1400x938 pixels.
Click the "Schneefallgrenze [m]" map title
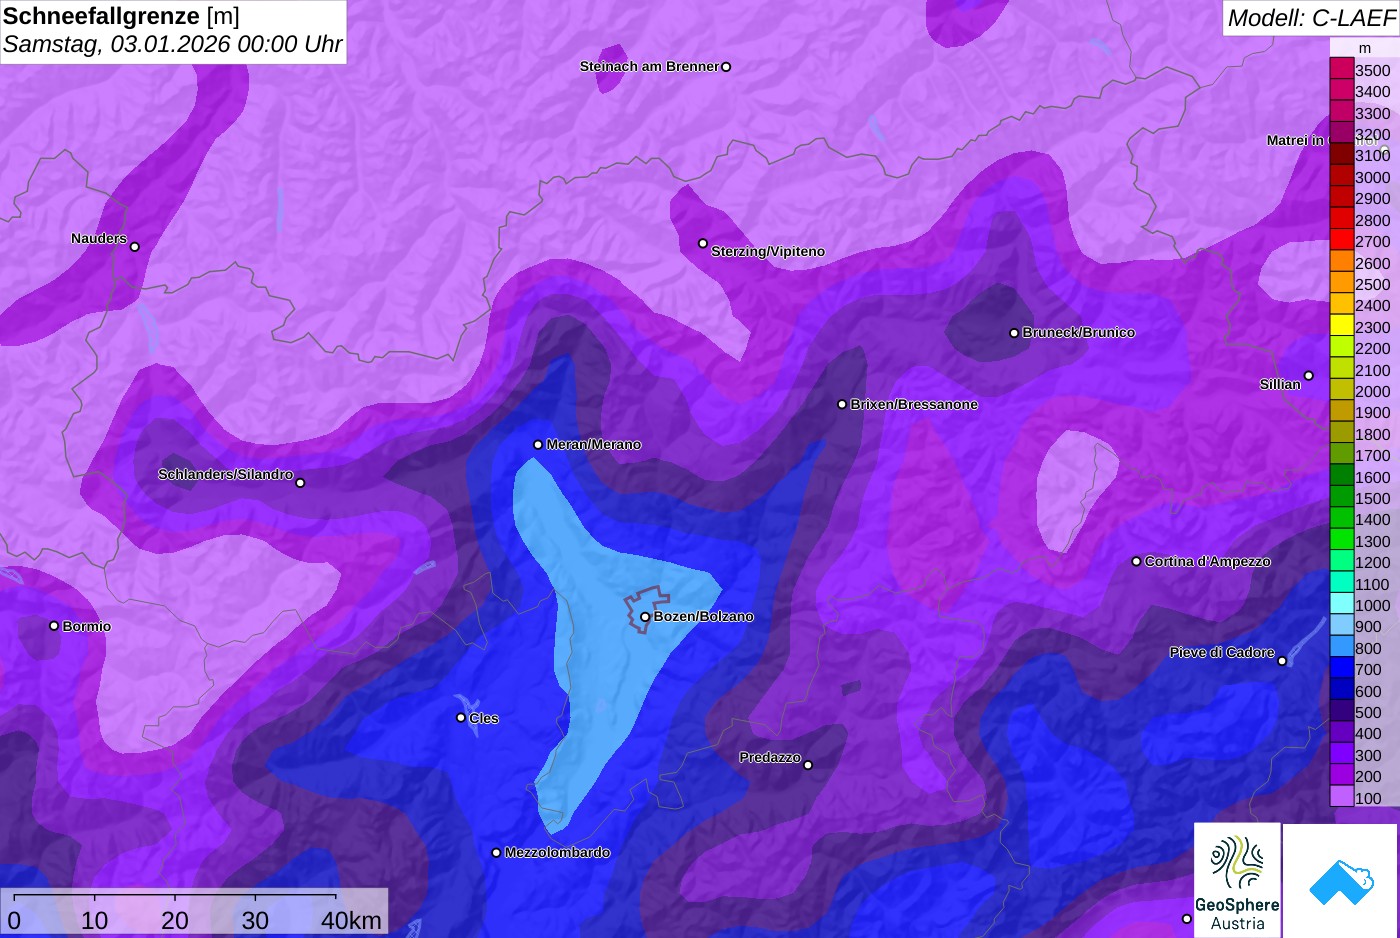(121, 16)
